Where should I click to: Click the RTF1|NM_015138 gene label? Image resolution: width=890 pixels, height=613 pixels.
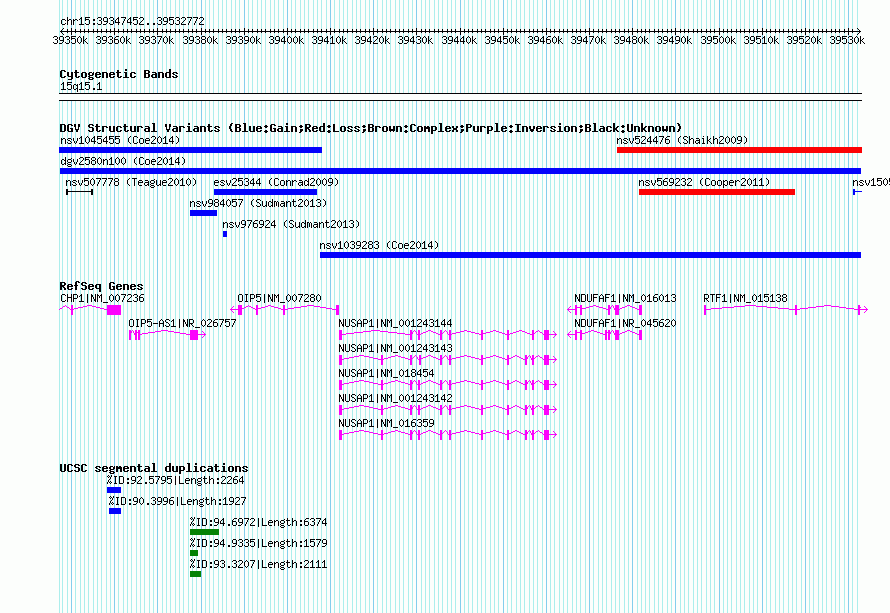[x=745, y=298]
